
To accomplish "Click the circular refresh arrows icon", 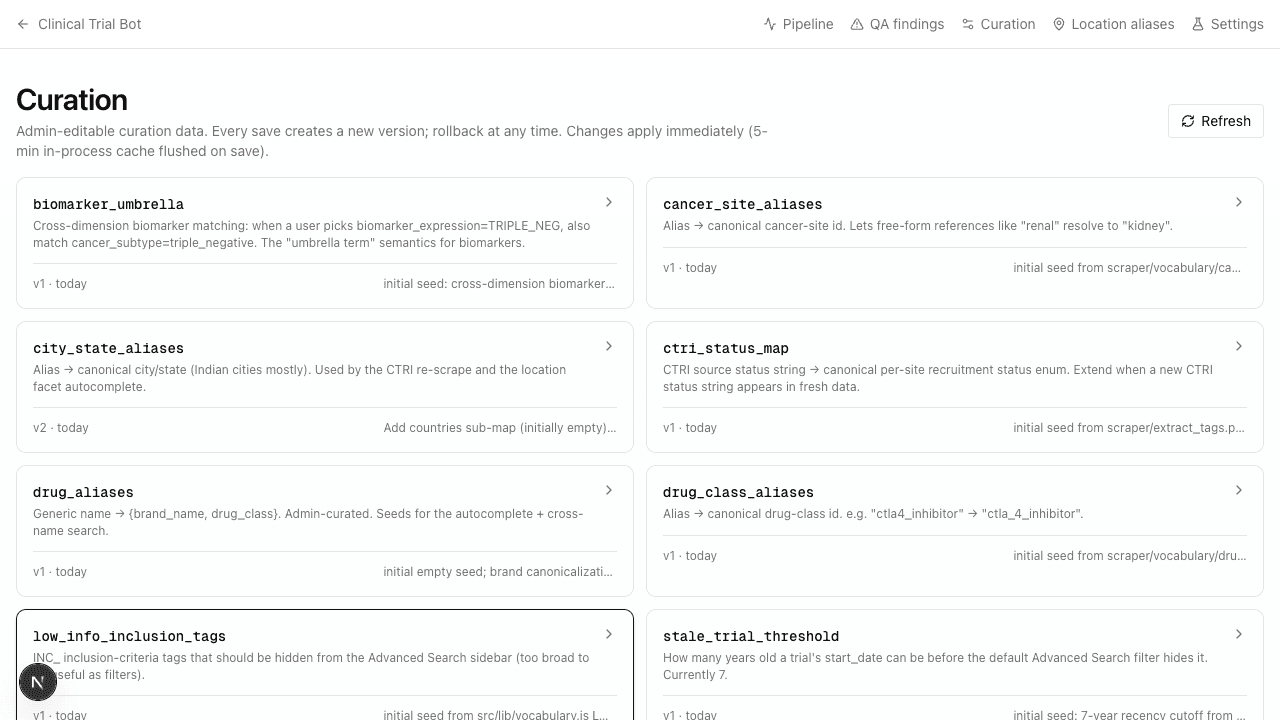I will (1188, 121).
